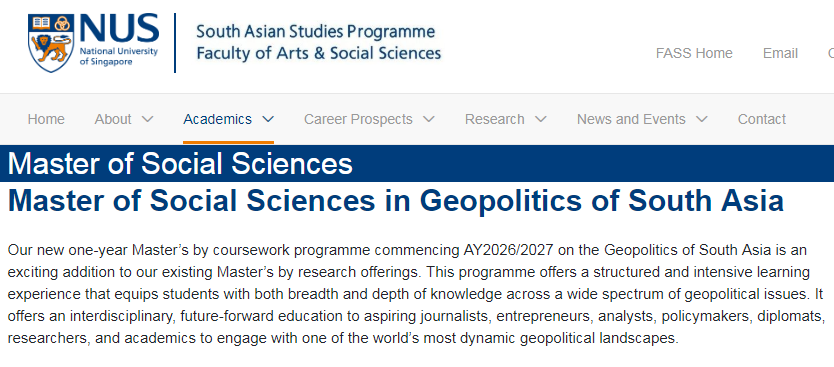The height and width of the screenshot is (367, 834).
Task: Expand the Career Prospects chevron
Action: (429, 119)
